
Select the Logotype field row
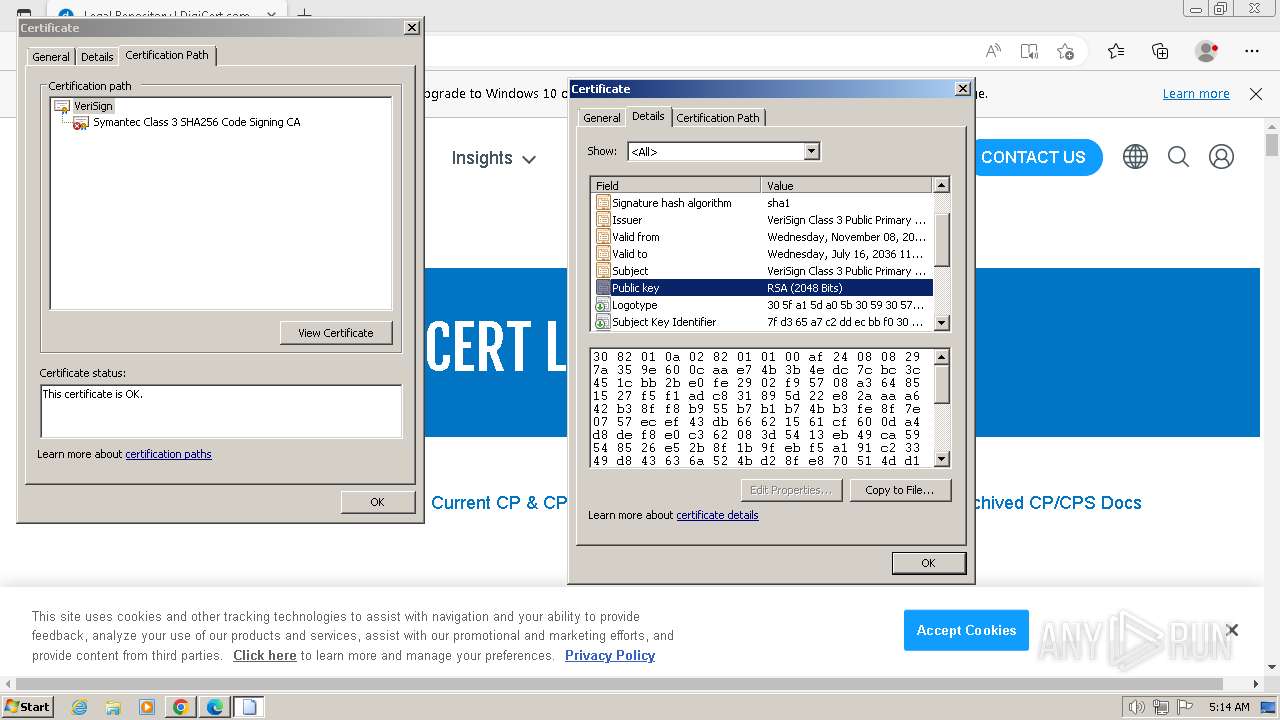coord(763,305)
